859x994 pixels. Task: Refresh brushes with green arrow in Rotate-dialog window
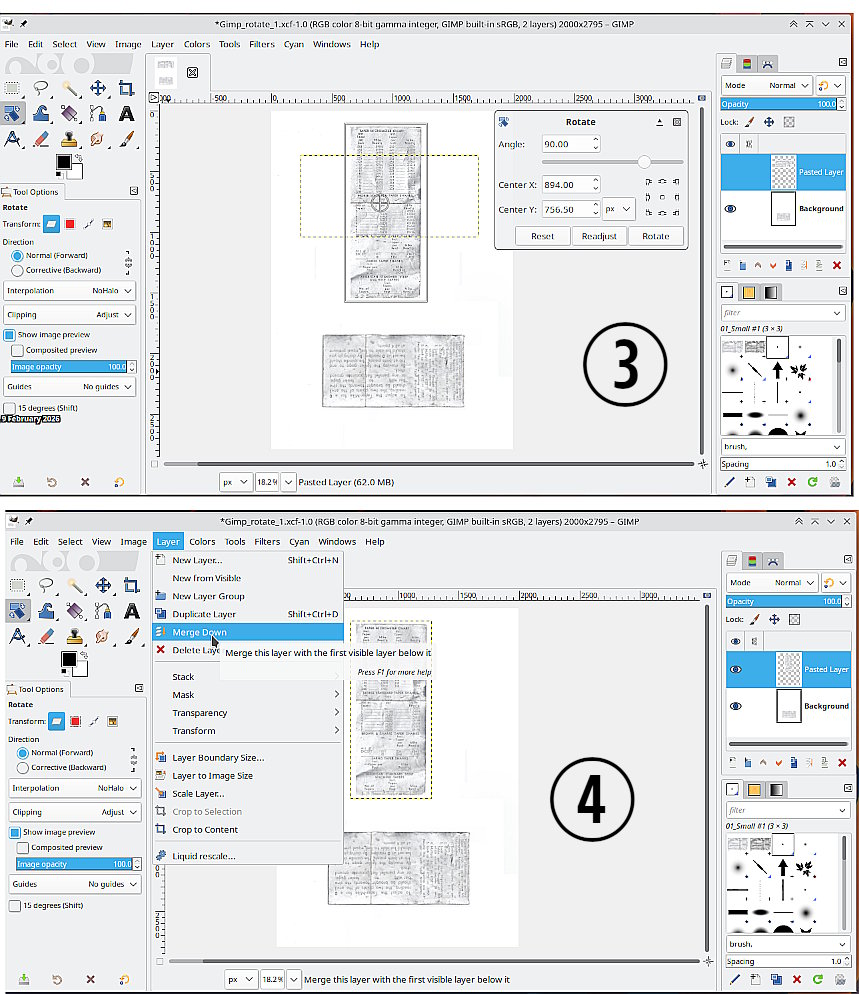813,482
